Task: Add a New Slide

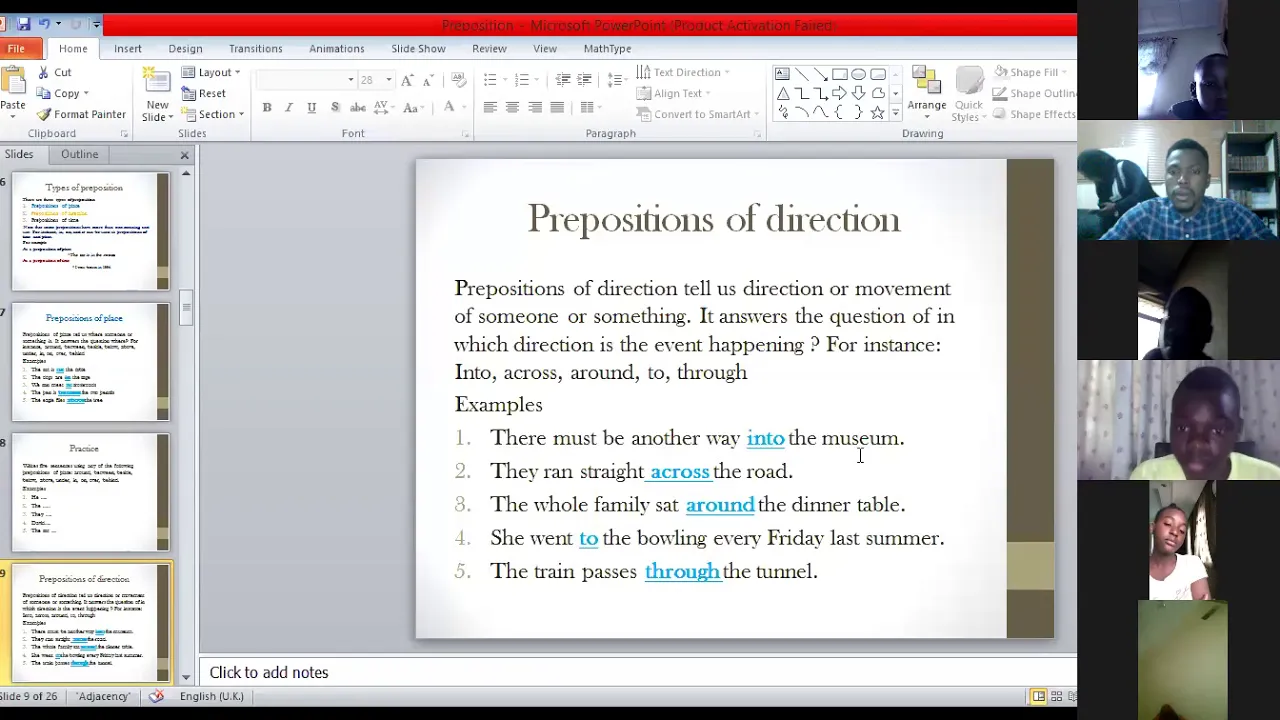Action: point(157,94)
